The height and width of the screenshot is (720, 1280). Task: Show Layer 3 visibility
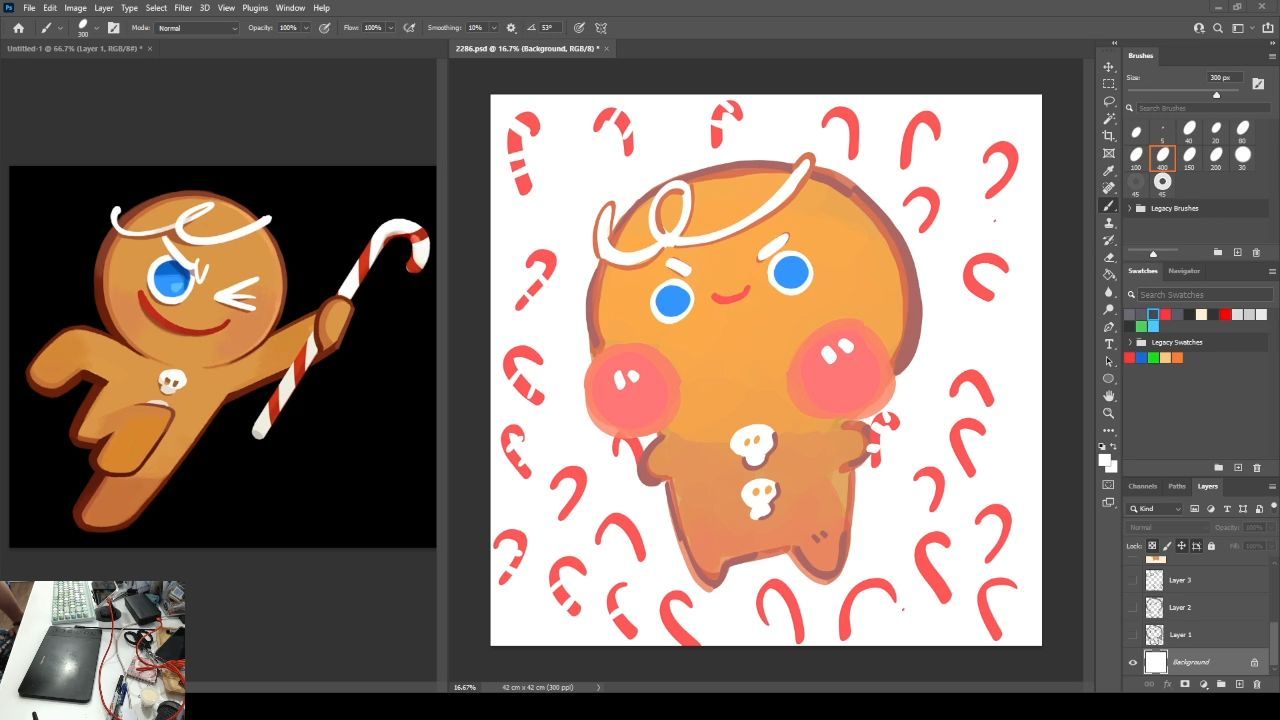(1133, 580)
